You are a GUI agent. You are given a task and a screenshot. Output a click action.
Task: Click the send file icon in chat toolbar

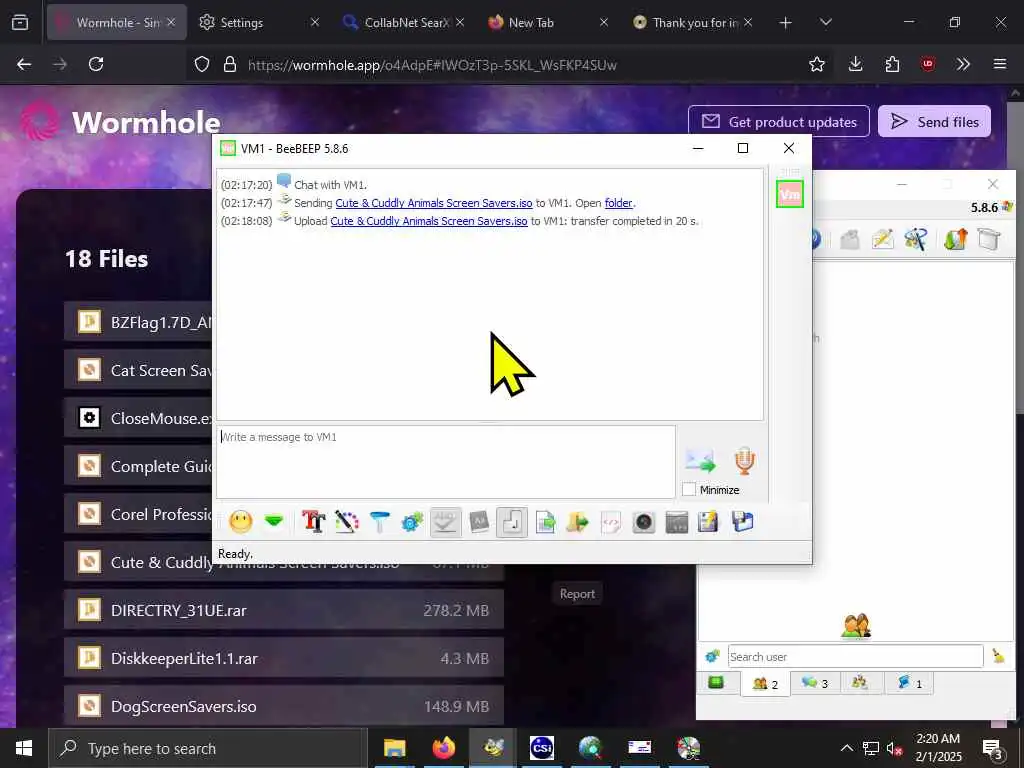click(x=545, y=522)
